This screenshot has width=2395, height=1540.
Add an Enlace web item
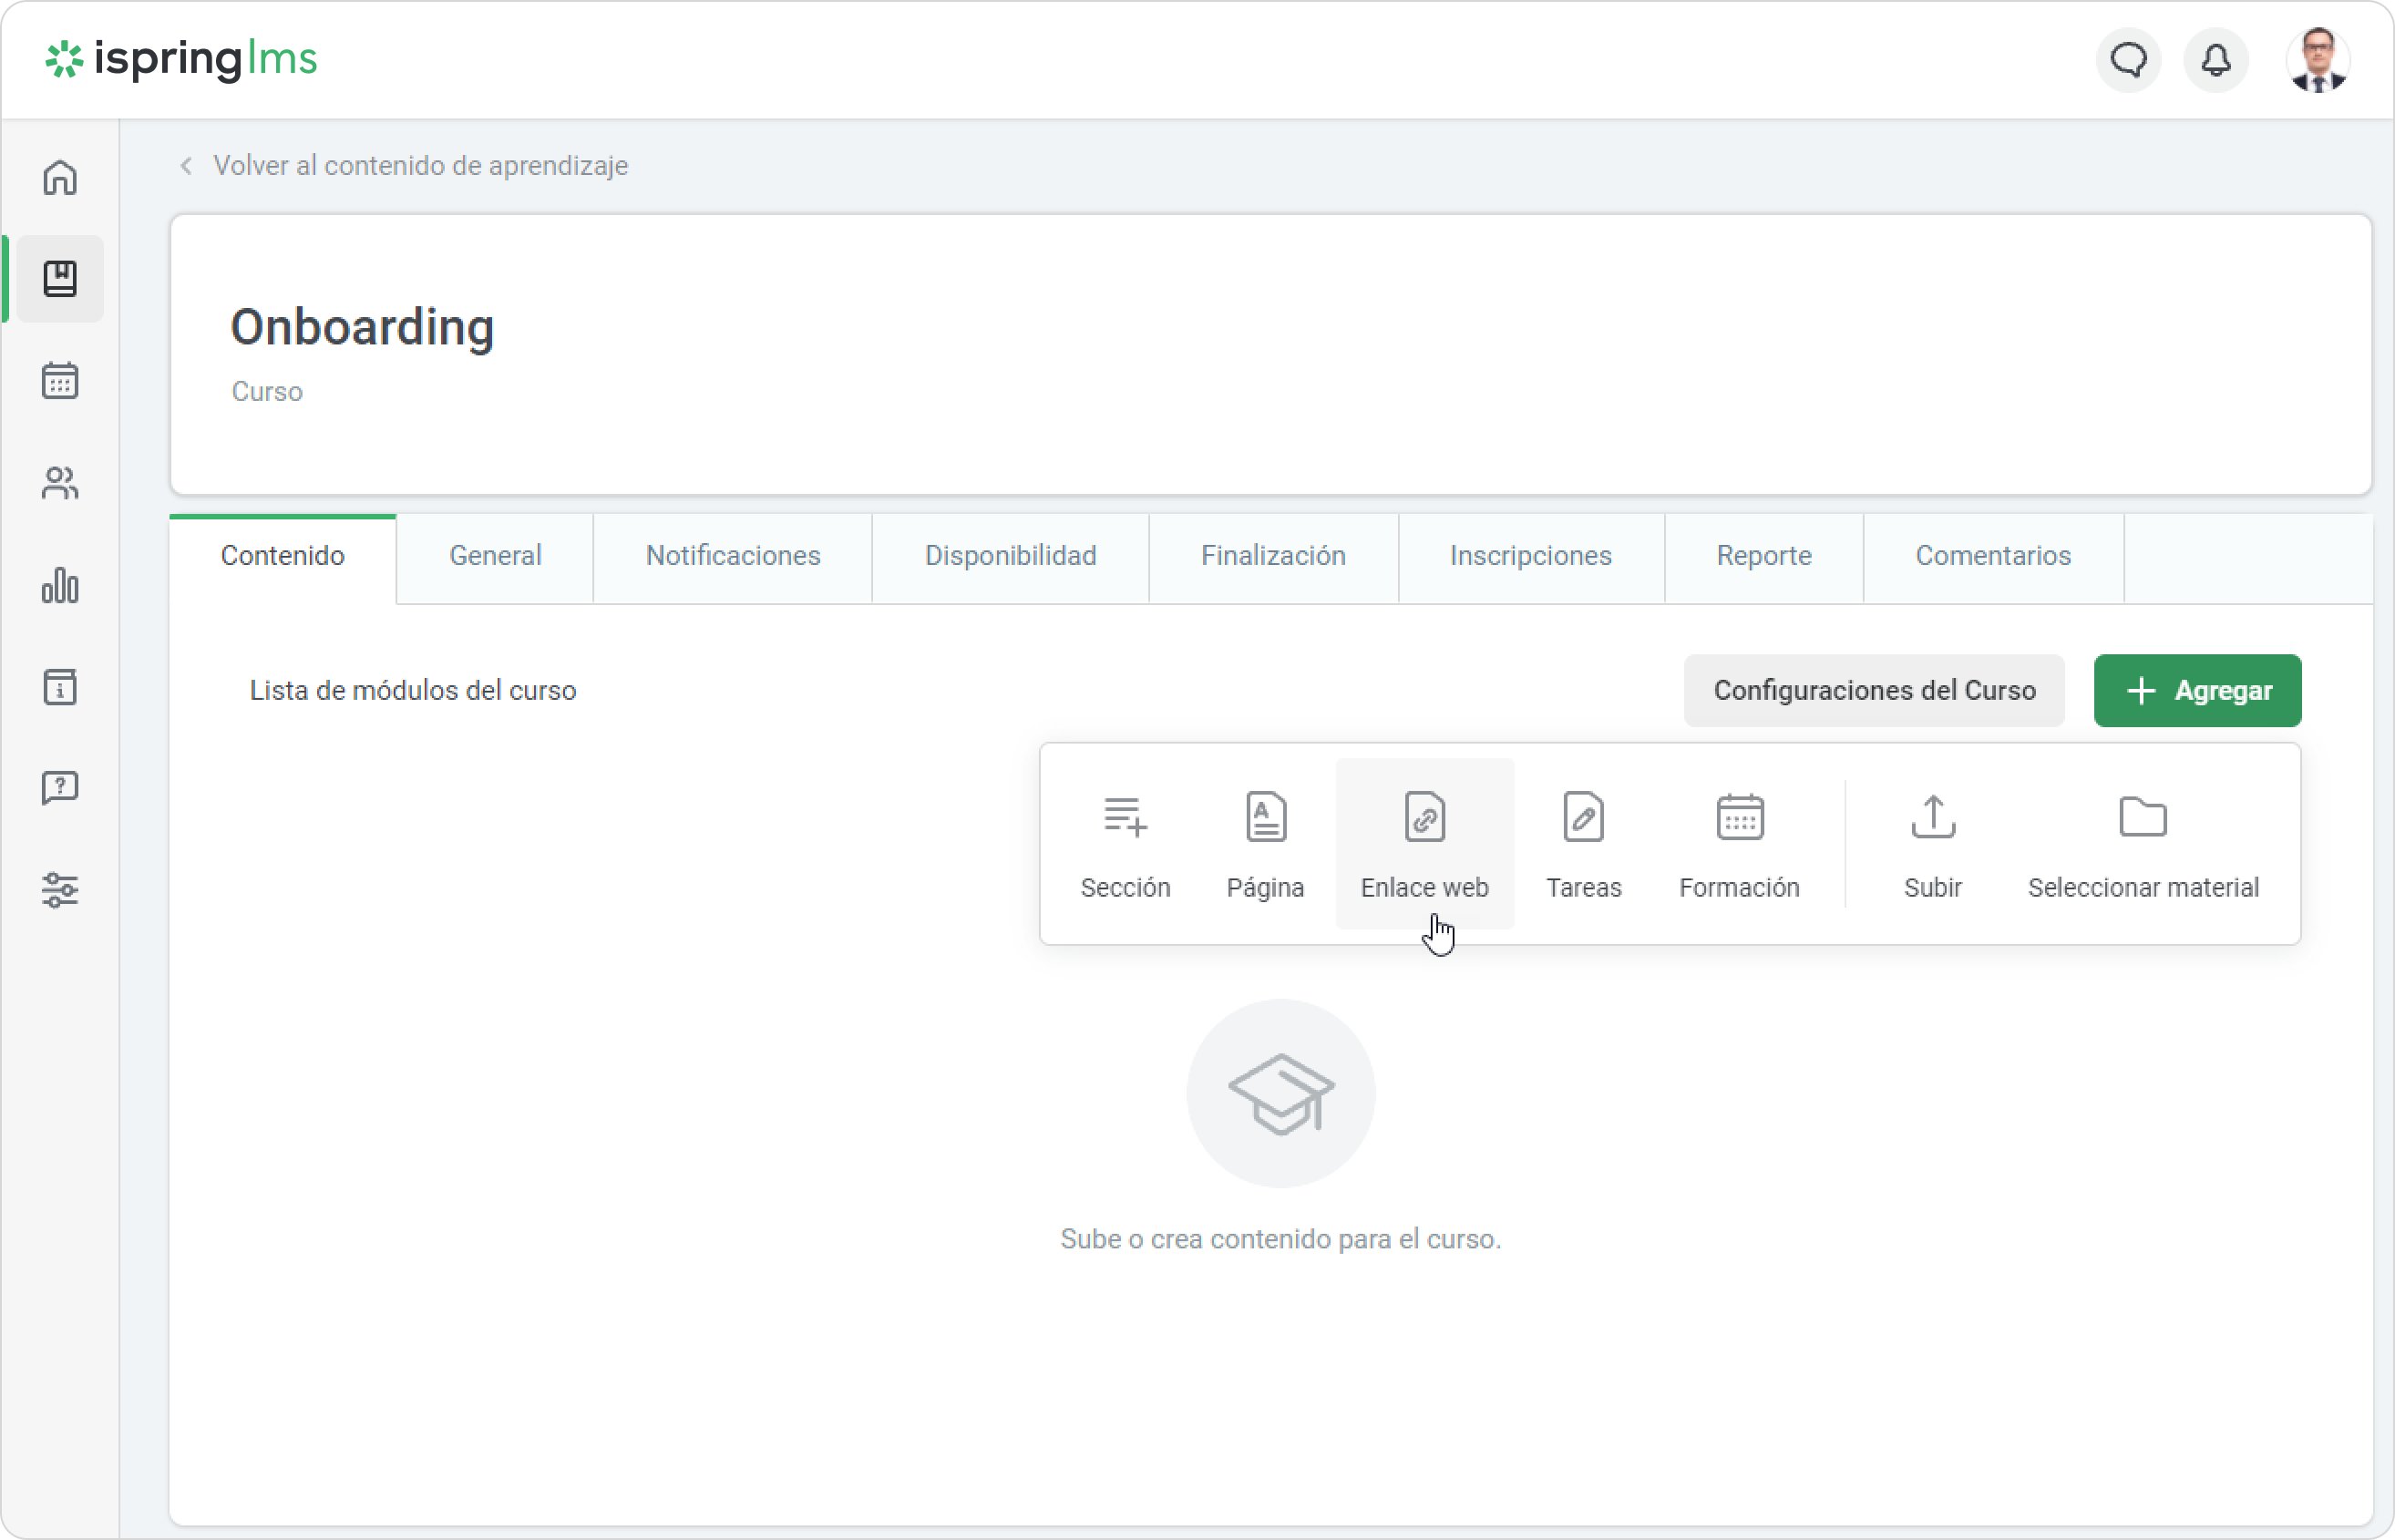tap(1424, 844)
